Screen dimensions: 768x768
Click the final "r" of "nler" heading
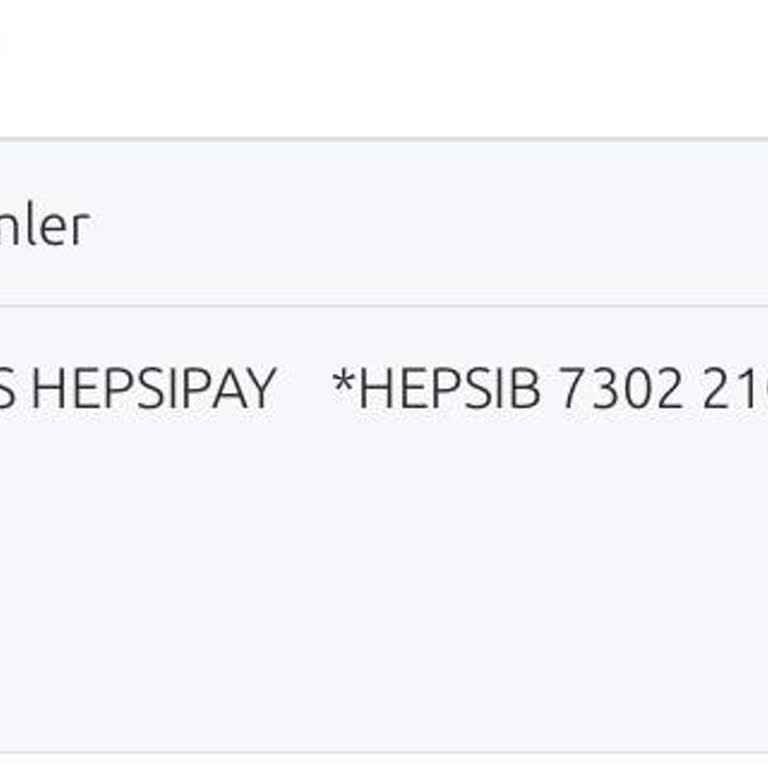(x=80, y=230)
